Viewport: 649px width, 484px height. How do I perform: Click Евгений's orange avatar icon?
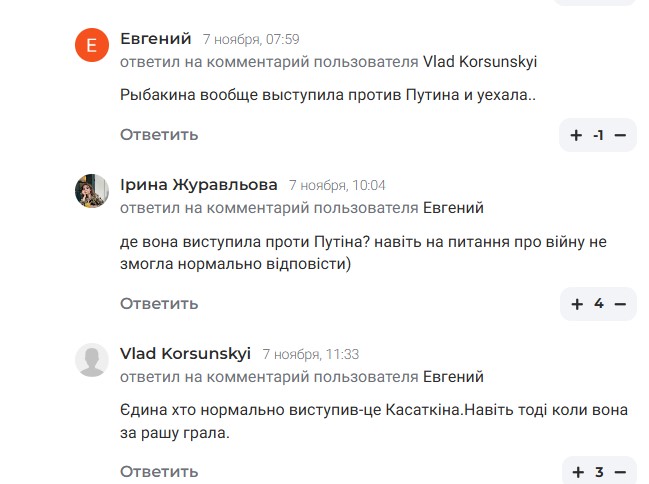pyautogui.click(x=92, y=45)
